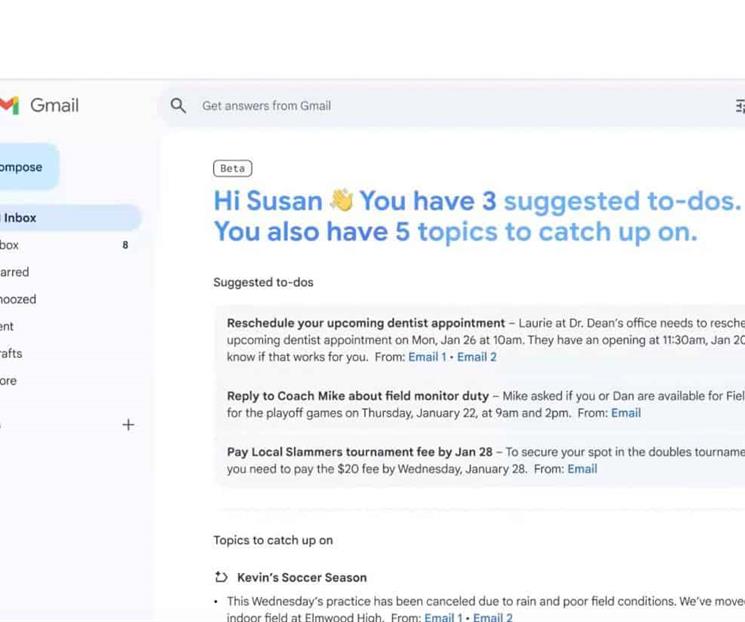Open Email 2 link for dentist appointment
This screenshot has width=745, height=622.
point(477,357)
